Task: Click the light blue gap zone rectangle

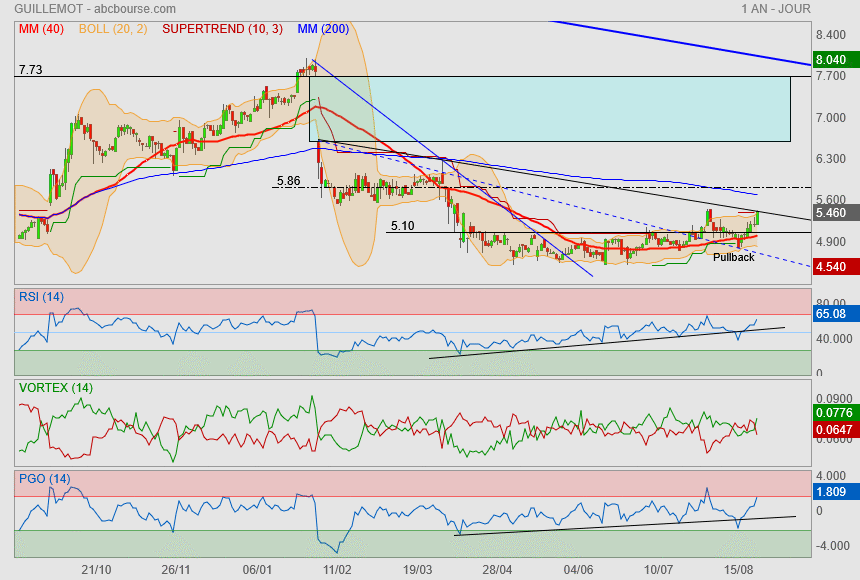Action: click(550, 108)
